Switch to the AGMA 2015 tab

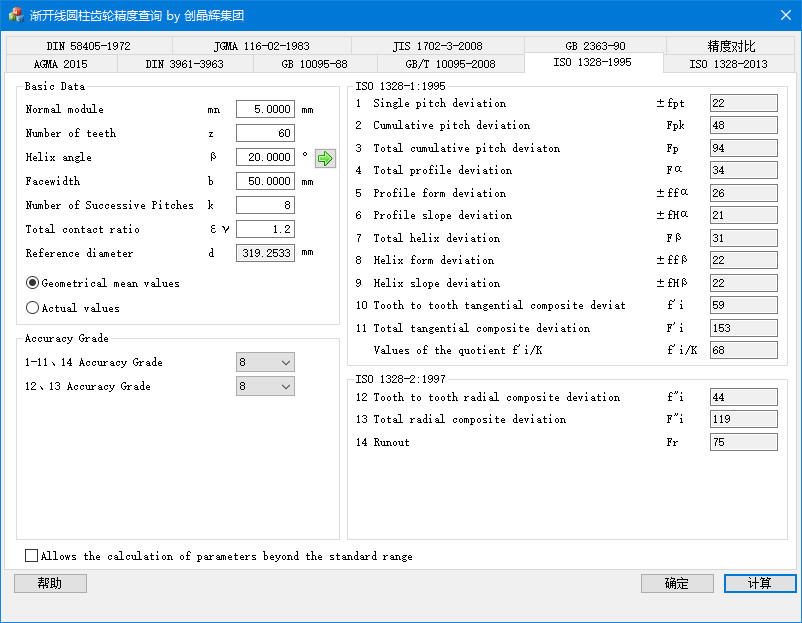pyautogui.click(x=61, y=64)
